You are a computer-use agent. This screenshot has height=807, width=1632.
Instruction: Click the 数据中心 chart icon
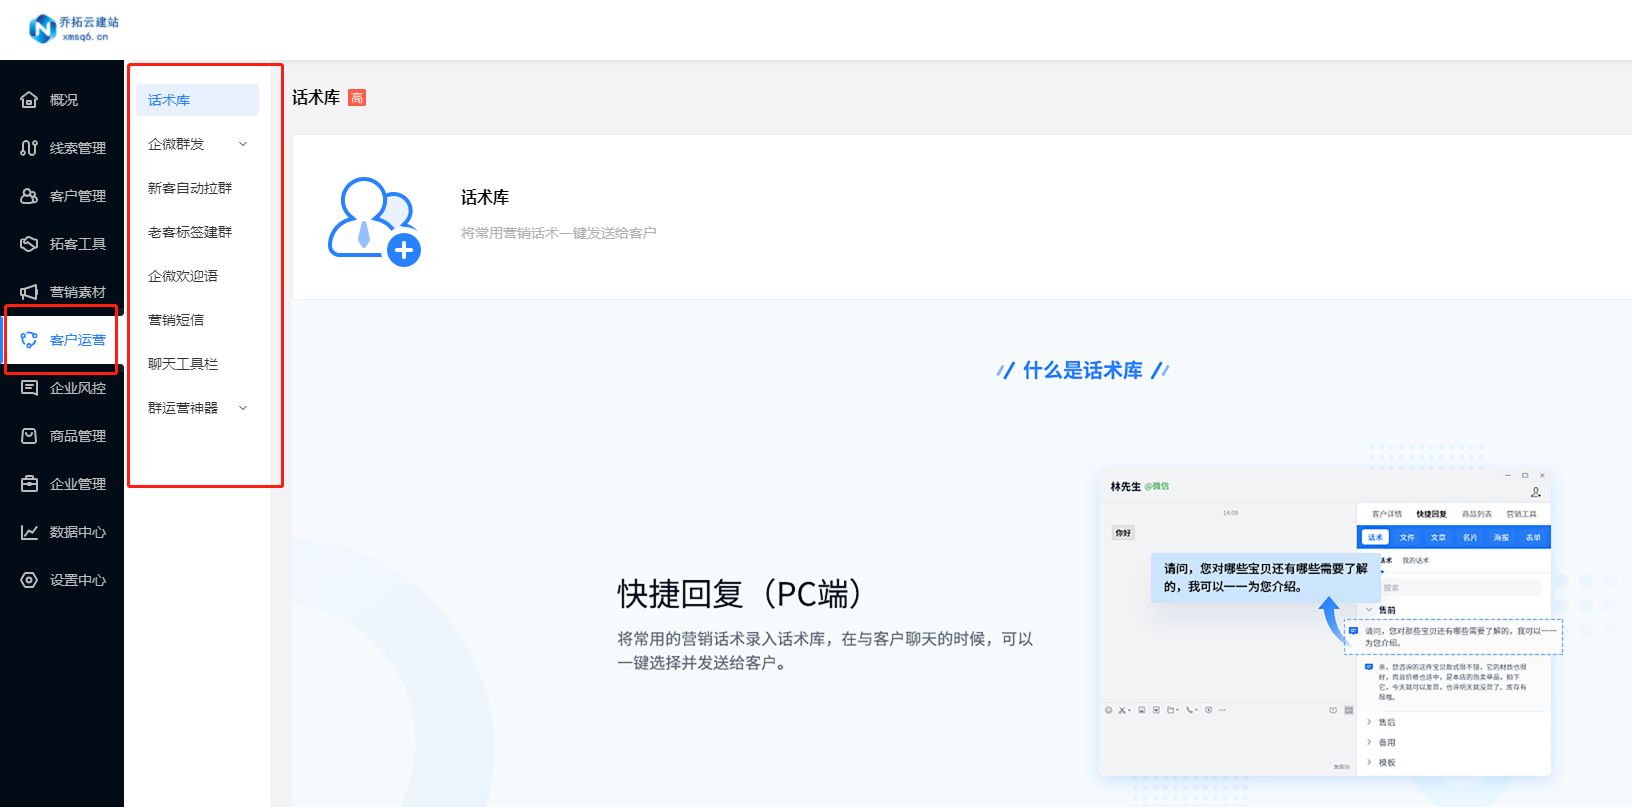29,532
